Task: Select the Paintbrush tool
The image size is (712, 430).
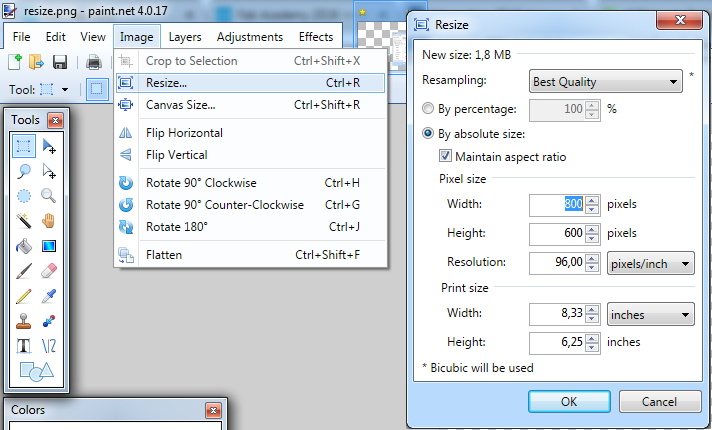Action: pos(24,271)
